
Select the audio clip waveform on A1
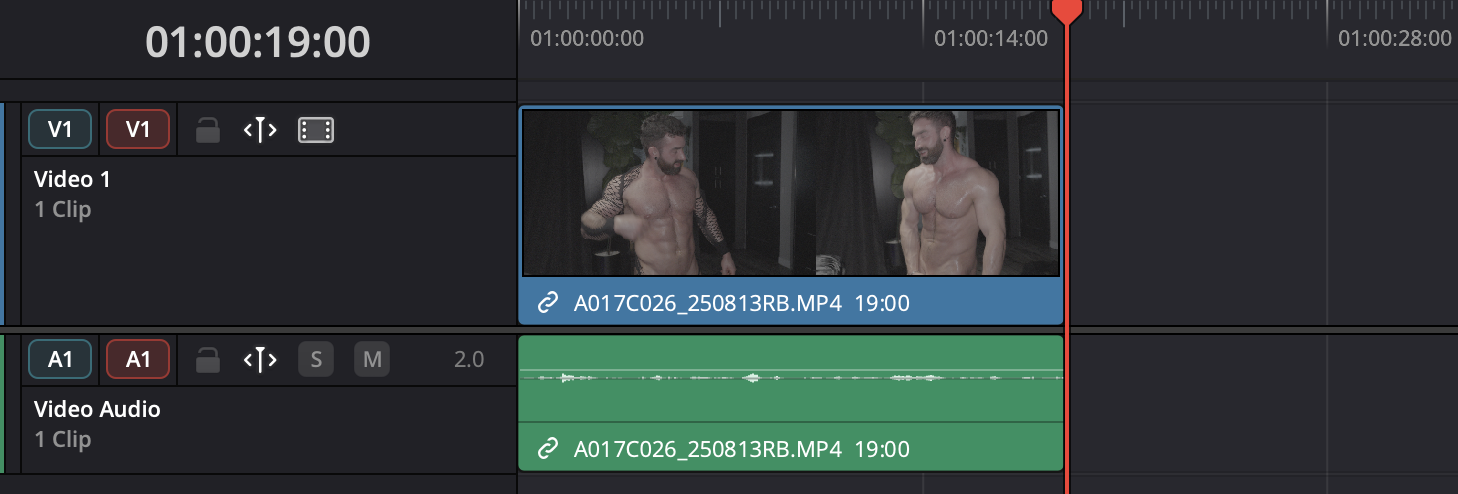[790, 378]
